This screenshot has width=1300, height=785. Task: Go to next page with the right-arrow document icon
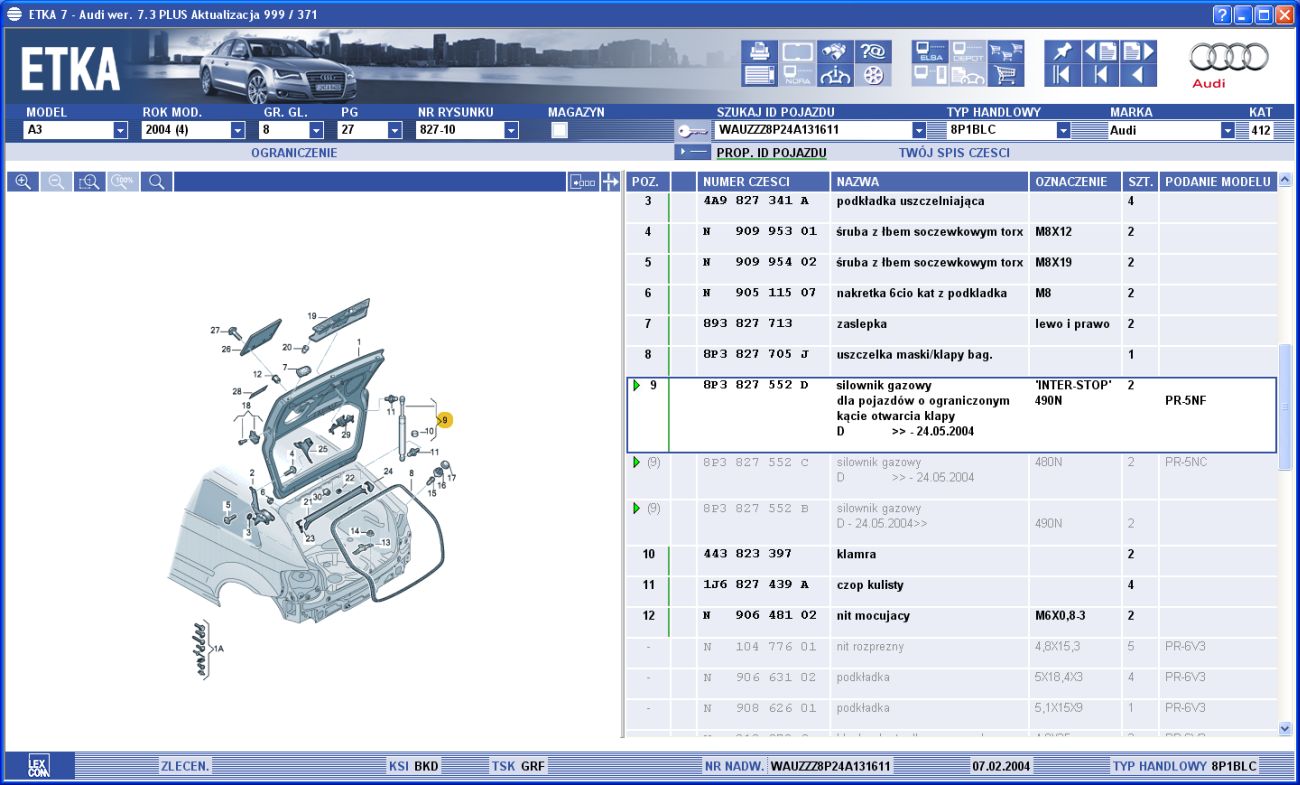click(1139, 51)
